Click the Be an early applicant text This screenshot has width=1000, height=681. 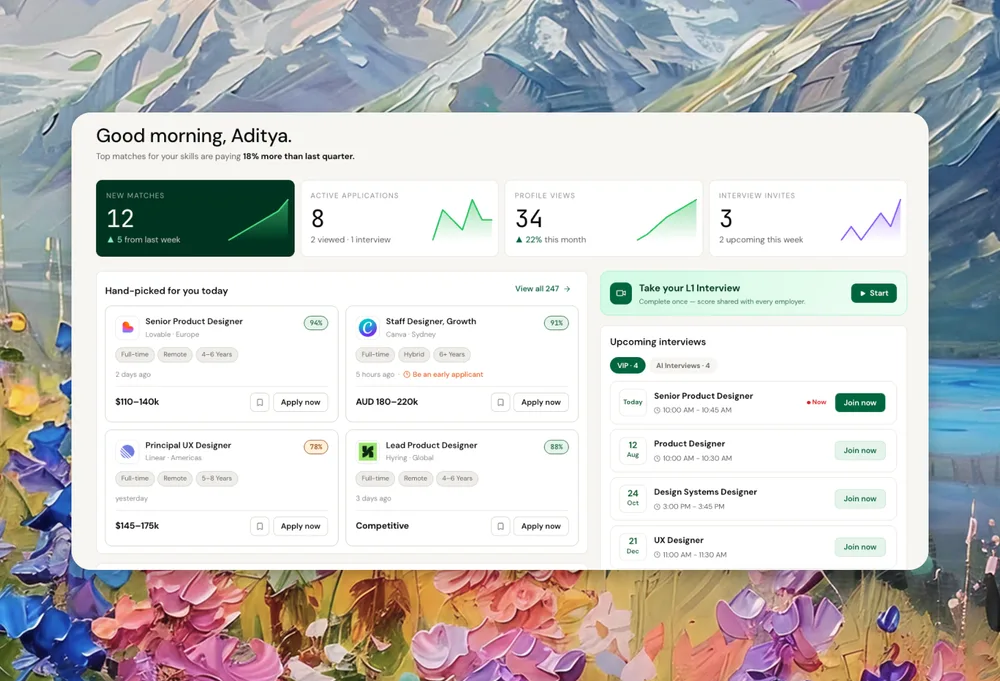[448, 375]
